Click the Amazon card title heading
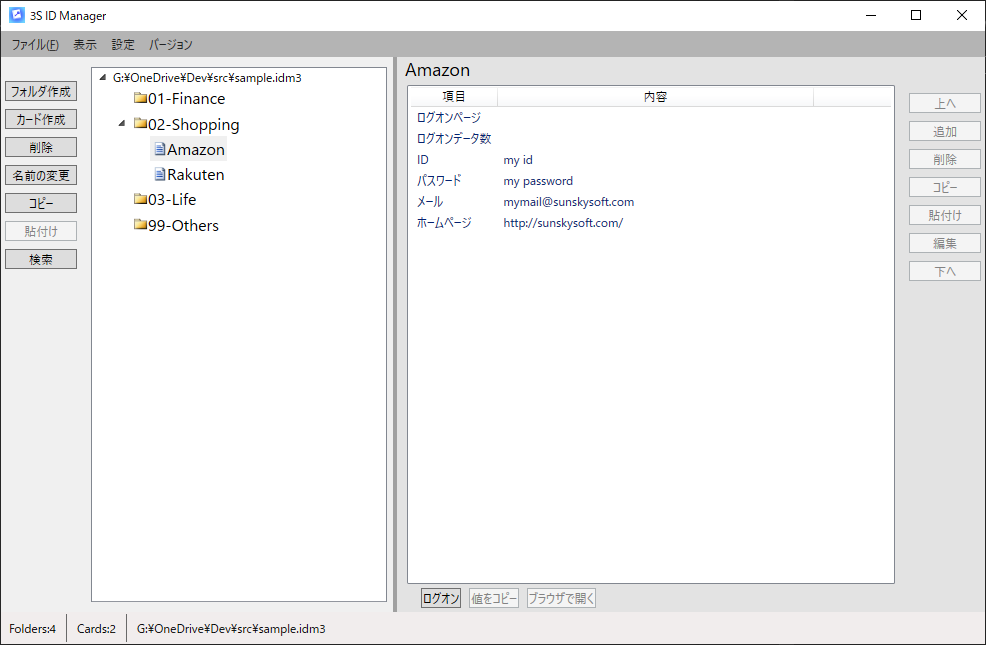The width and height of the screenshot is (986, 645). coord(437,70)
